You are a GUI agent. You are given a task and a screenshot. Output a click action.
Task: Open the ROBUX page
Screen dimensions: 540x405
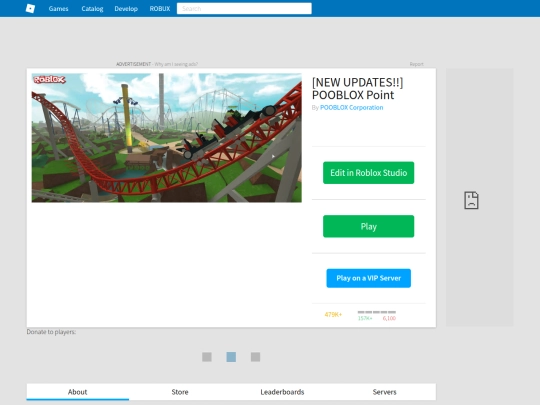[x=160, y=9]
